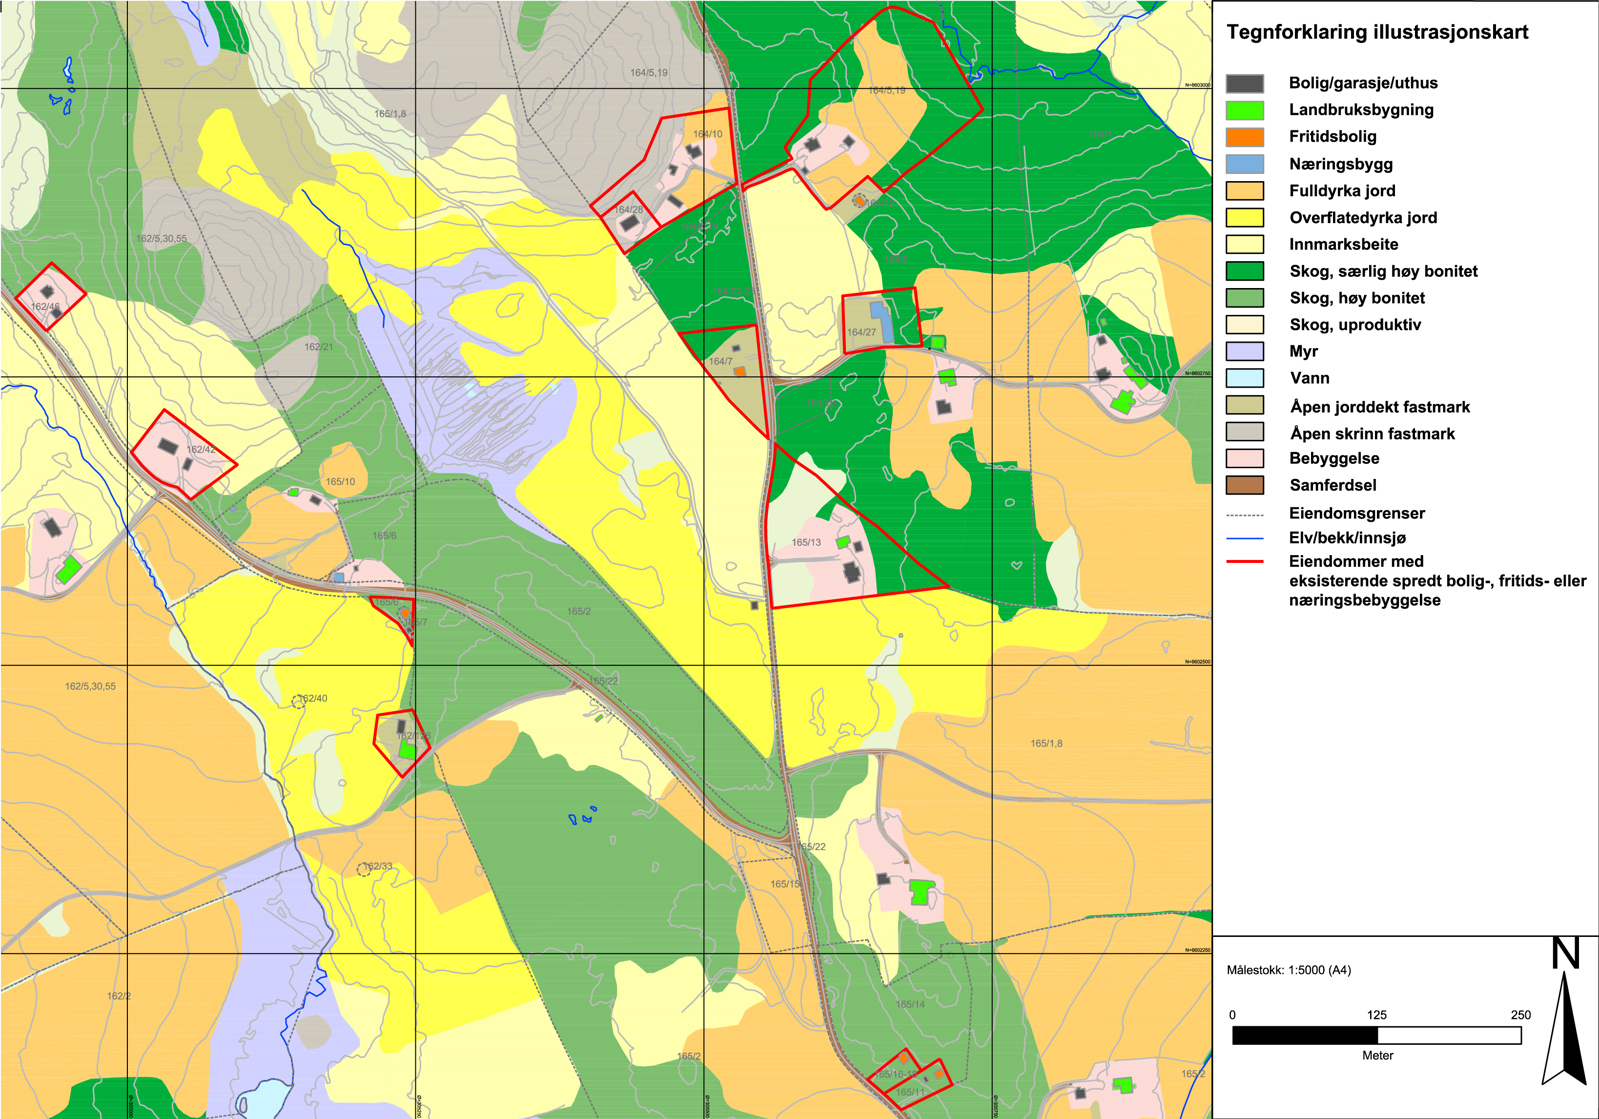Click the "Skog, særlig høy bonitet" legend label
1599x1119 pixels.
point(1383,271)
